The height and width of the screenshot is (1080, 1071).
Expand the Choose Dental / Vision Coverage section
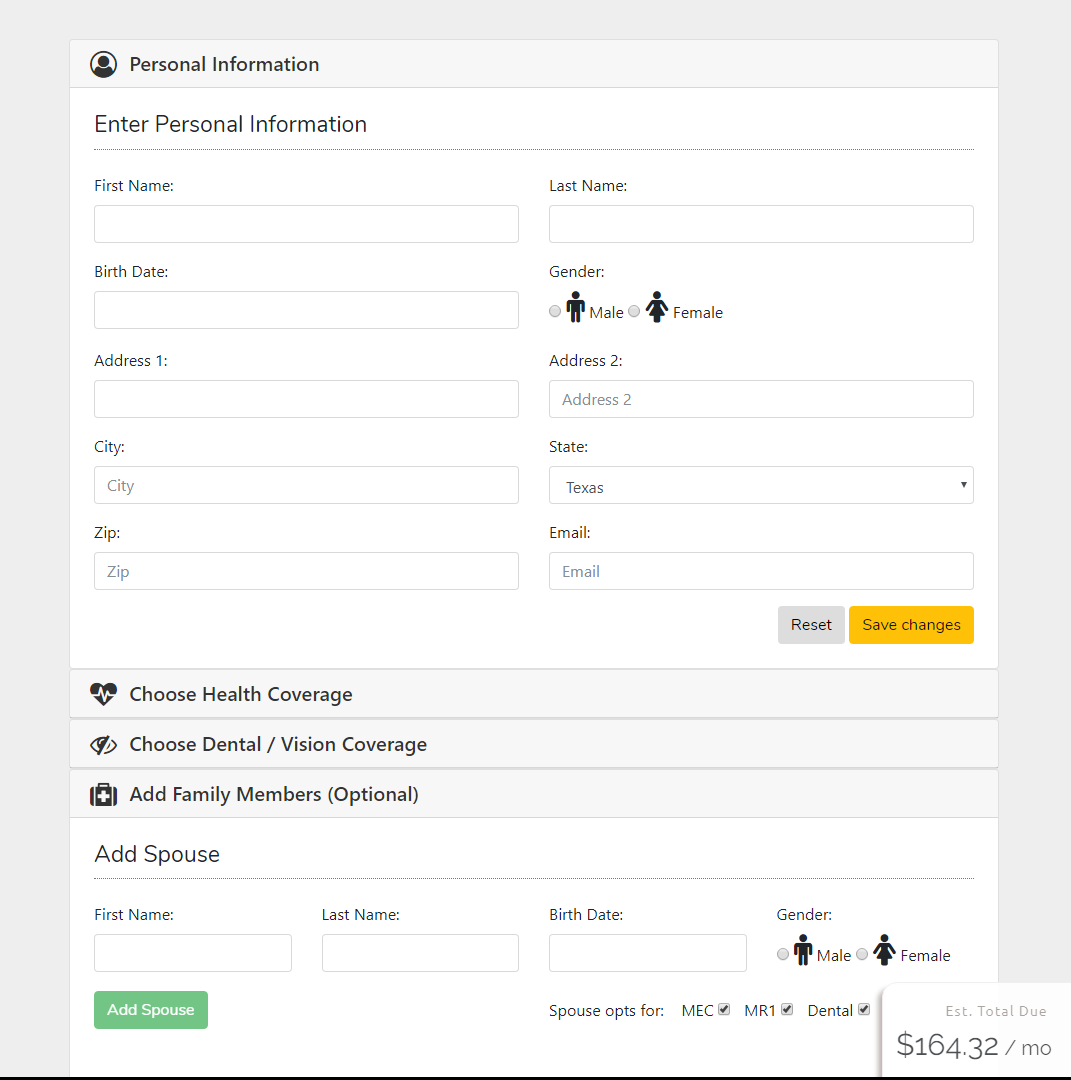(x=278, y=744)
